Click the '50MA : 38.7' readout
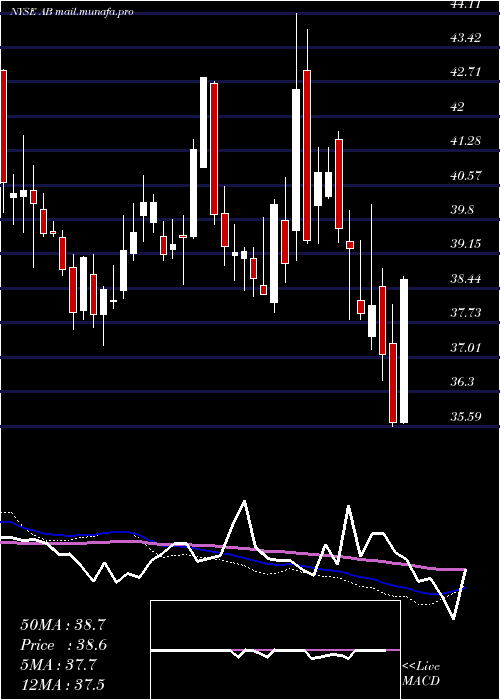 pos(63,625)
